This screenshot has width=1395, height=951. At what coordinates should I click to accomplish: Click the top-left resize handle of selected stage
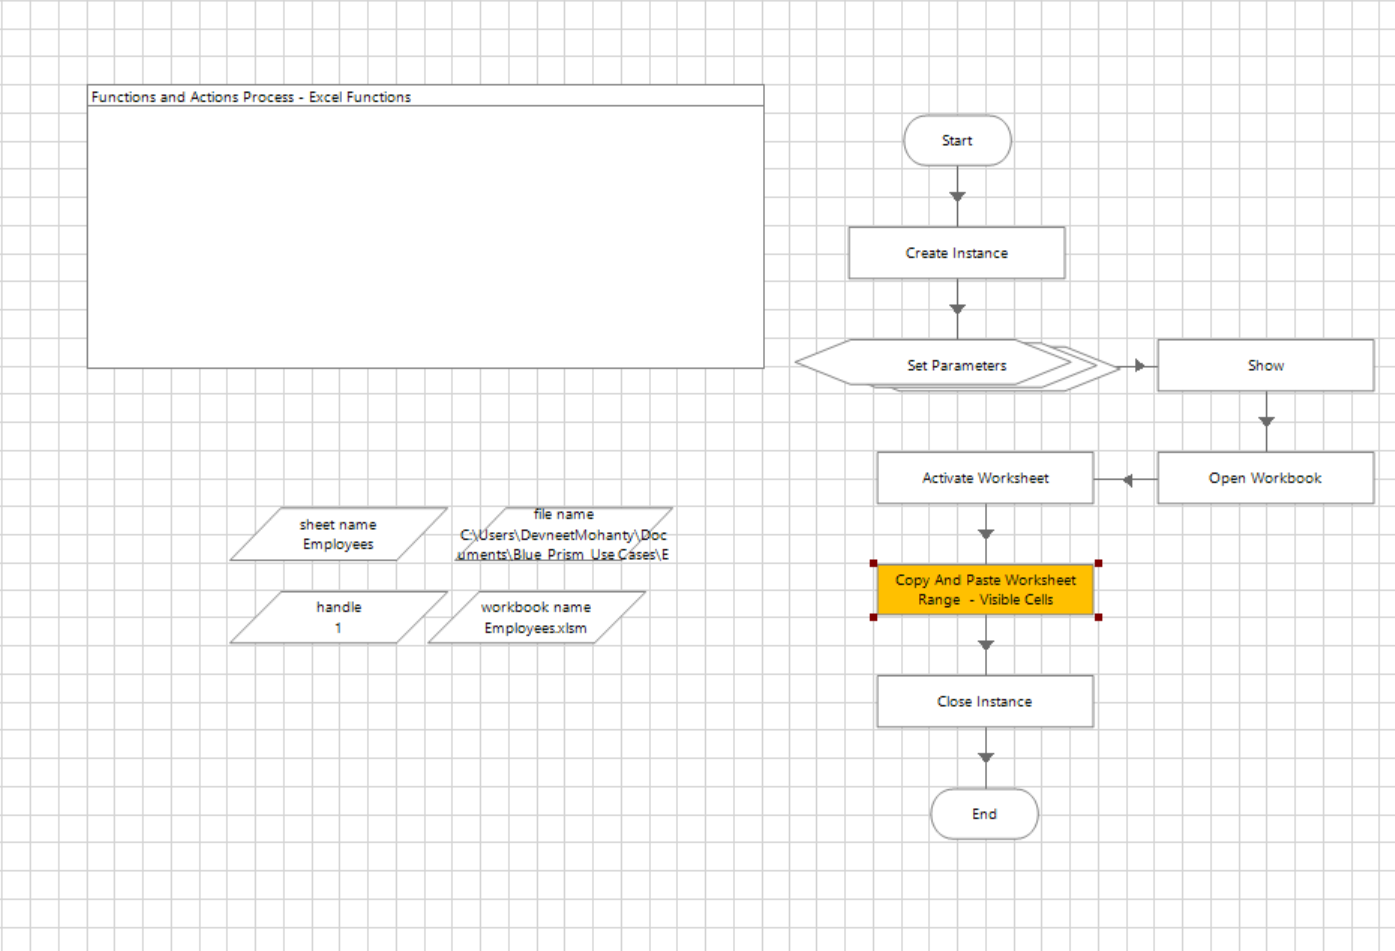pos(874,563)
